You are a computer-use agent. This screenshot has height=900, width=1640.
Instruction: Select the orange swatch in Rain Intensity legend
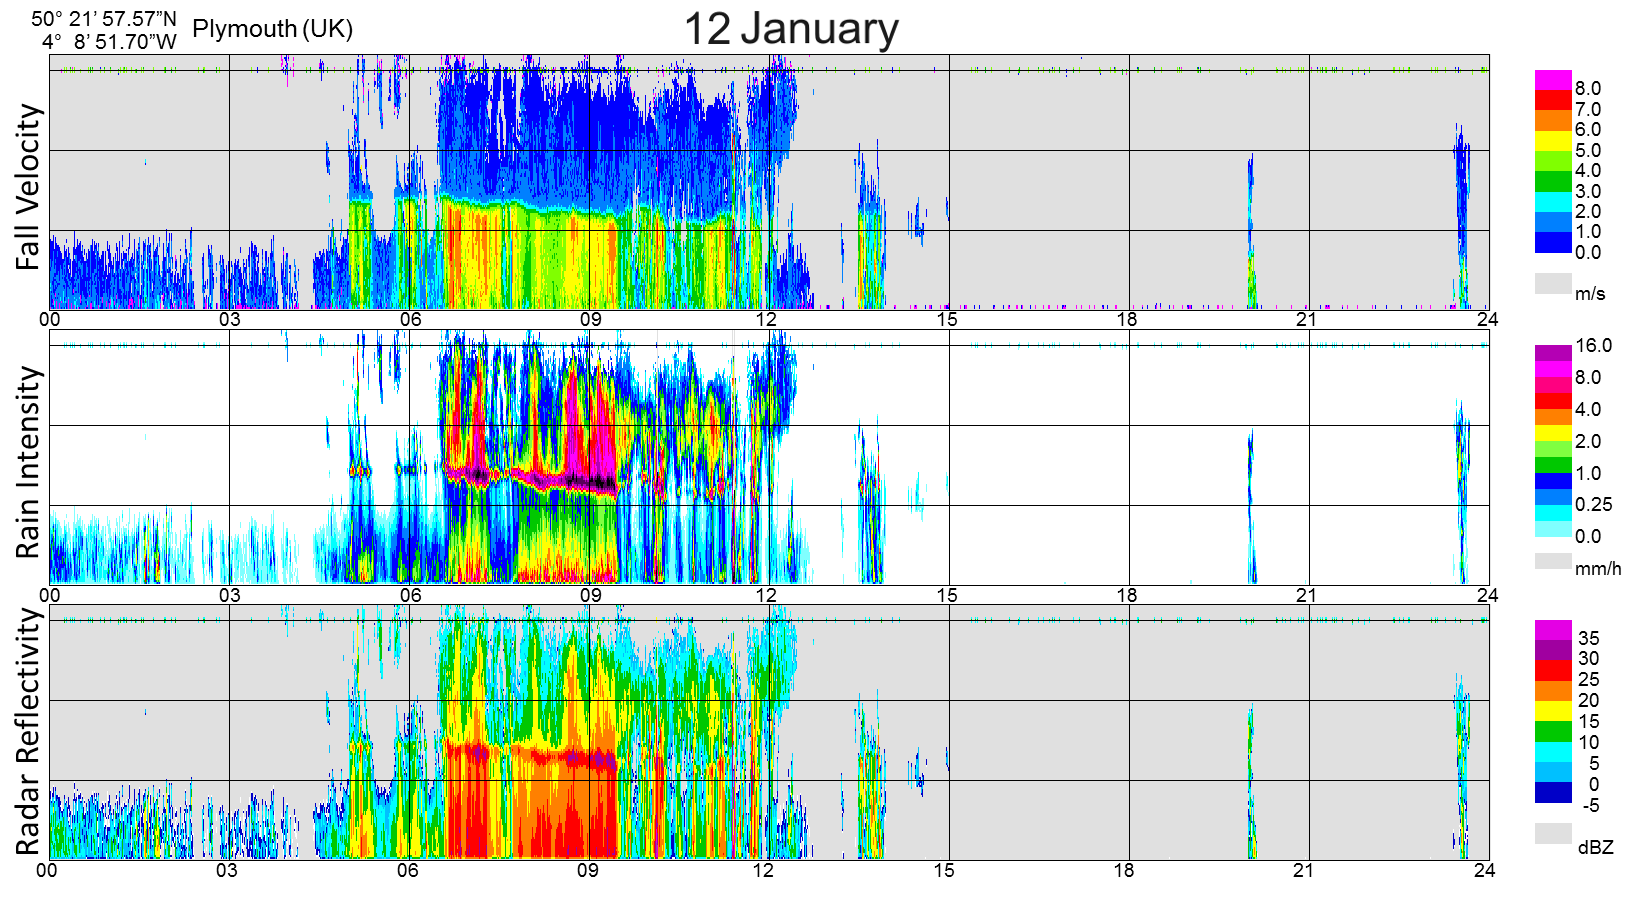click(x=1553, y=417)
